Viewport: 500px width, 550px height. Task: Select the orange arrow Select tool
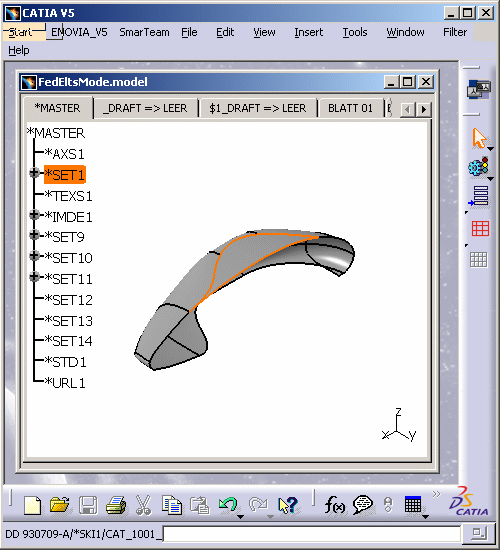pos(479,138)
